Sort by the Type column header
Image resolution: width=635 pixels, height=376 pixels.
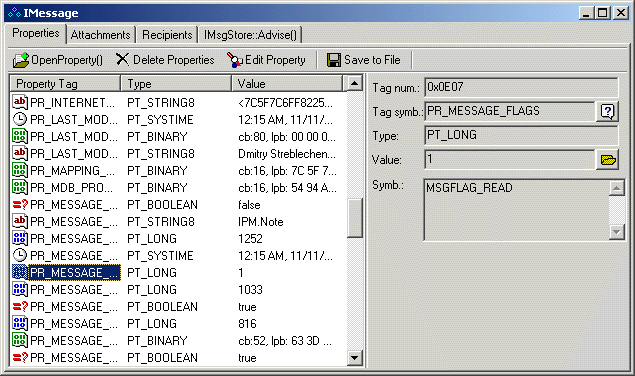coord(176,83)
